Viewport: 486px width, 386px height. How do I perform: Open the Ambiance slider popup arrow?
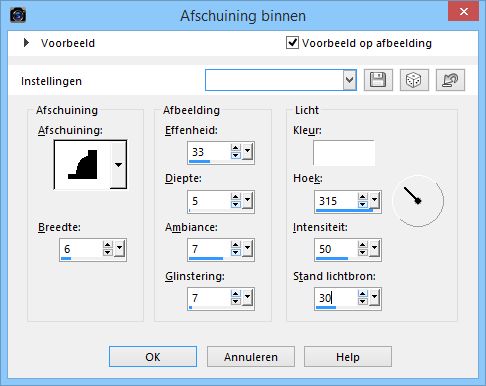click(247, 248)
